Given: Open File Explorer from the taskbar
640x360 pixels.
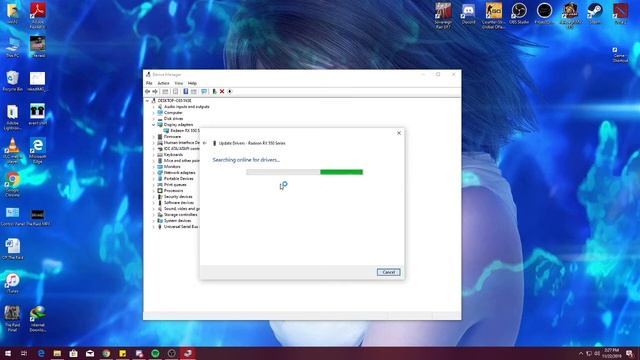Looking at the screenshot, I should (x=57, y=353).
